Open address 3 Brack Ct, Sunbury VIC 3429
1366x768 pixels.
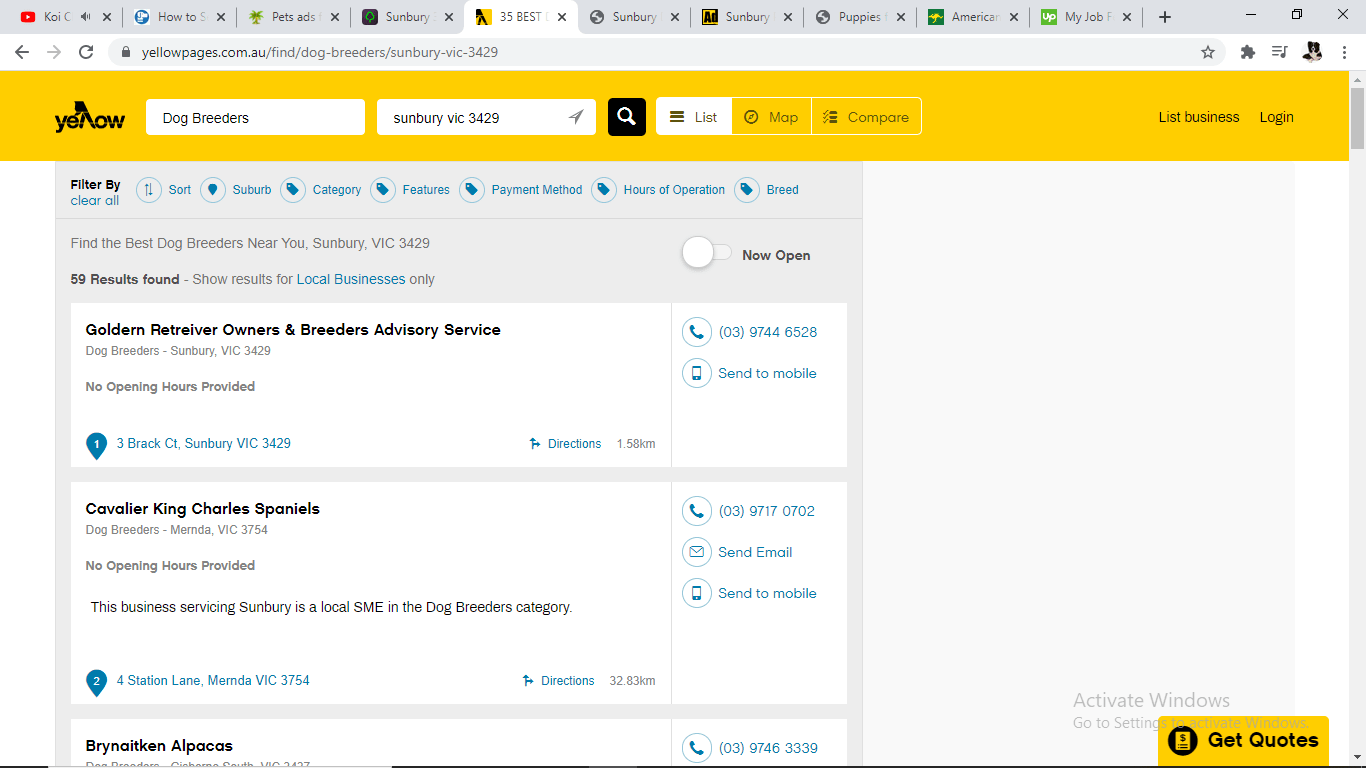[204, 444]
